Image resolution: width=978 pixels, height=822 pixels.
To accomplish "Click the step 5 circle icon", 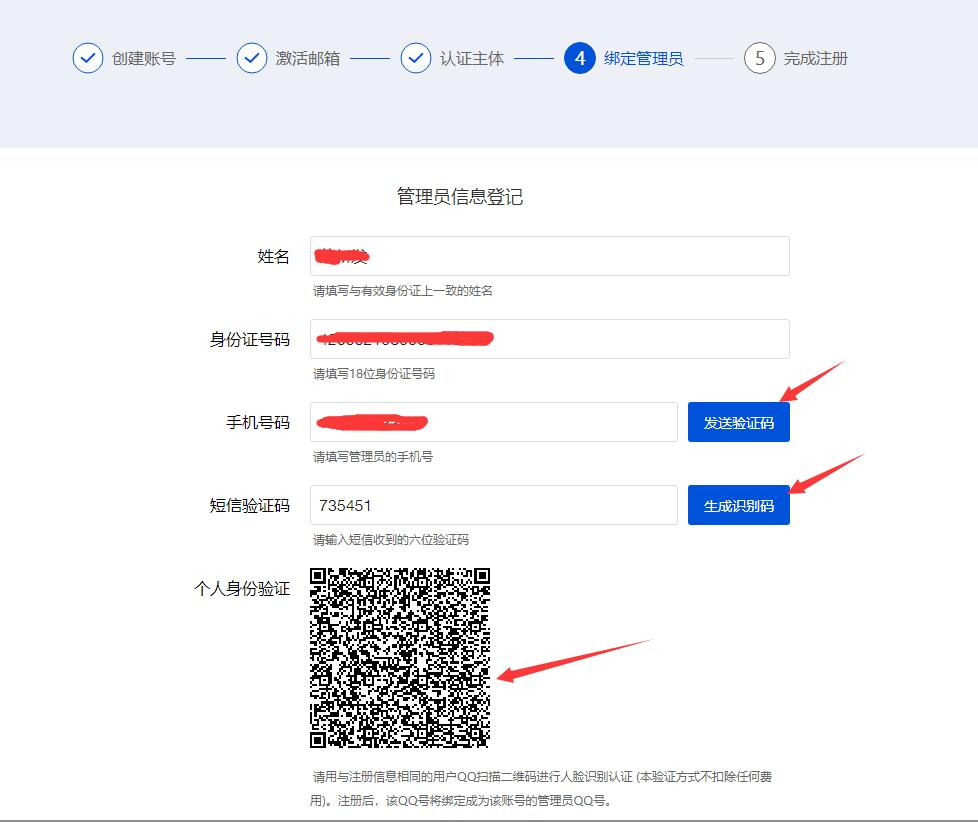I will 760,58.
